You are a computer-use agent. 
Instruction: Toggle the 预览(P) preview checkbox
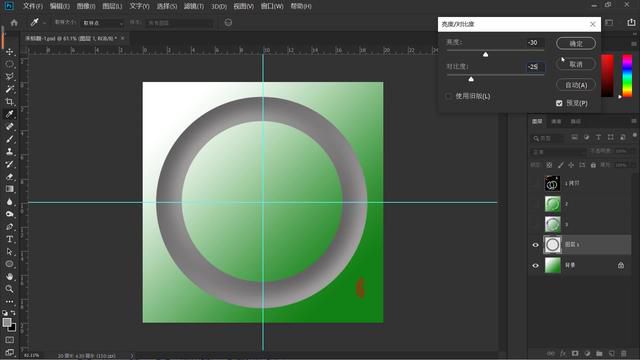pyautogui.click(x=559, y=103)
